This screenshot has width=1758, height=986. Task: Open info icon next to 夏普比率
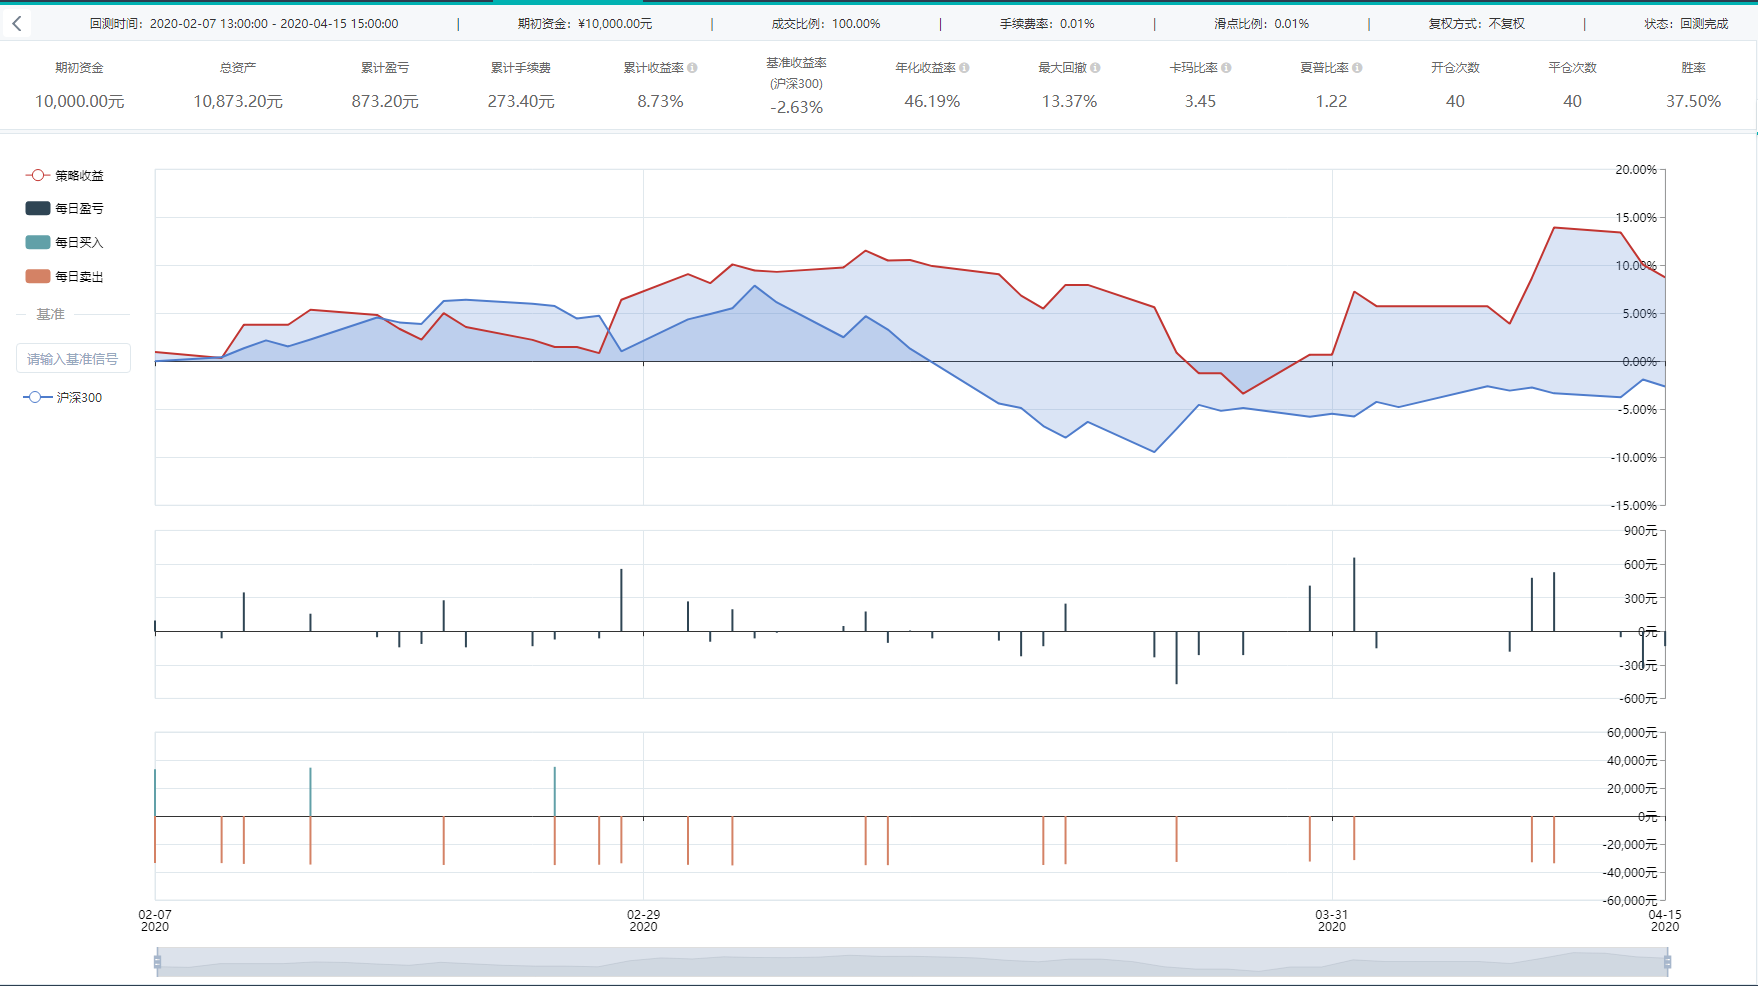pos(1357,68)
